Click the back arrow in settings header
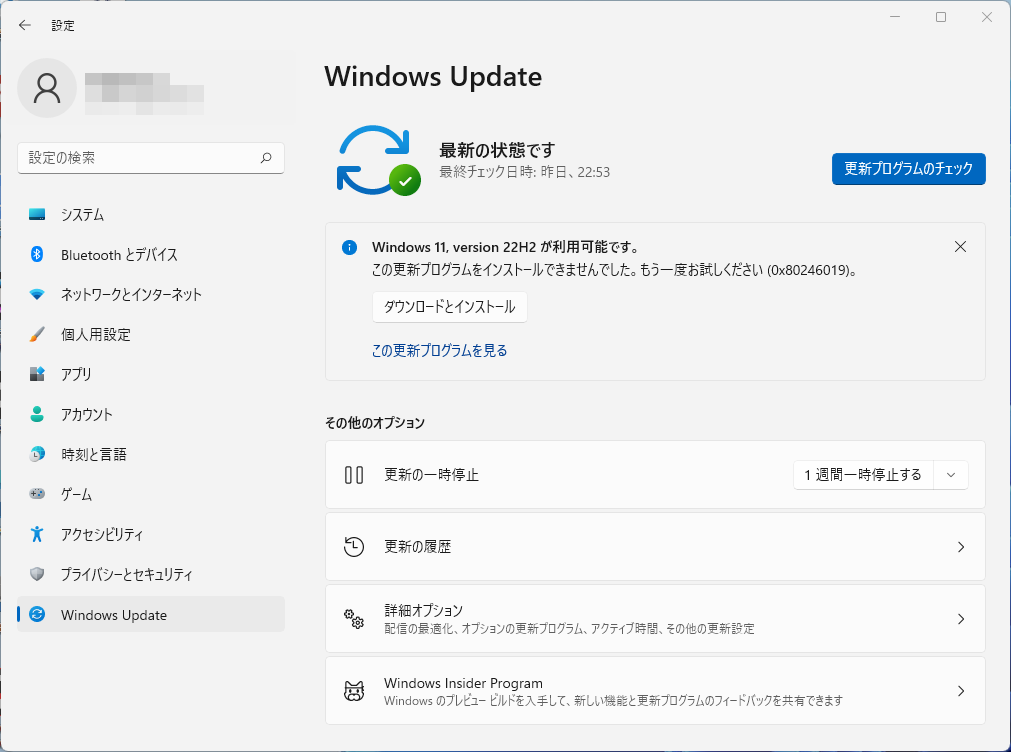This screenshot has height=752, width=1011. (25, 25)
